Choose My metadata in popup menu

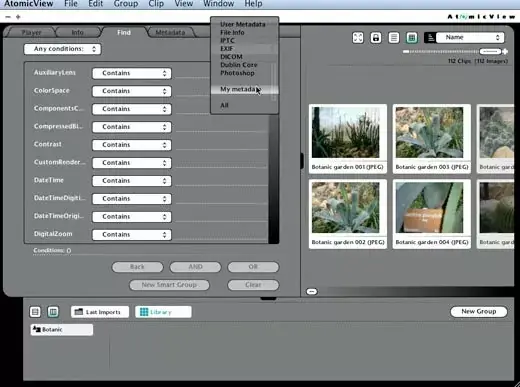click(244, 89)
